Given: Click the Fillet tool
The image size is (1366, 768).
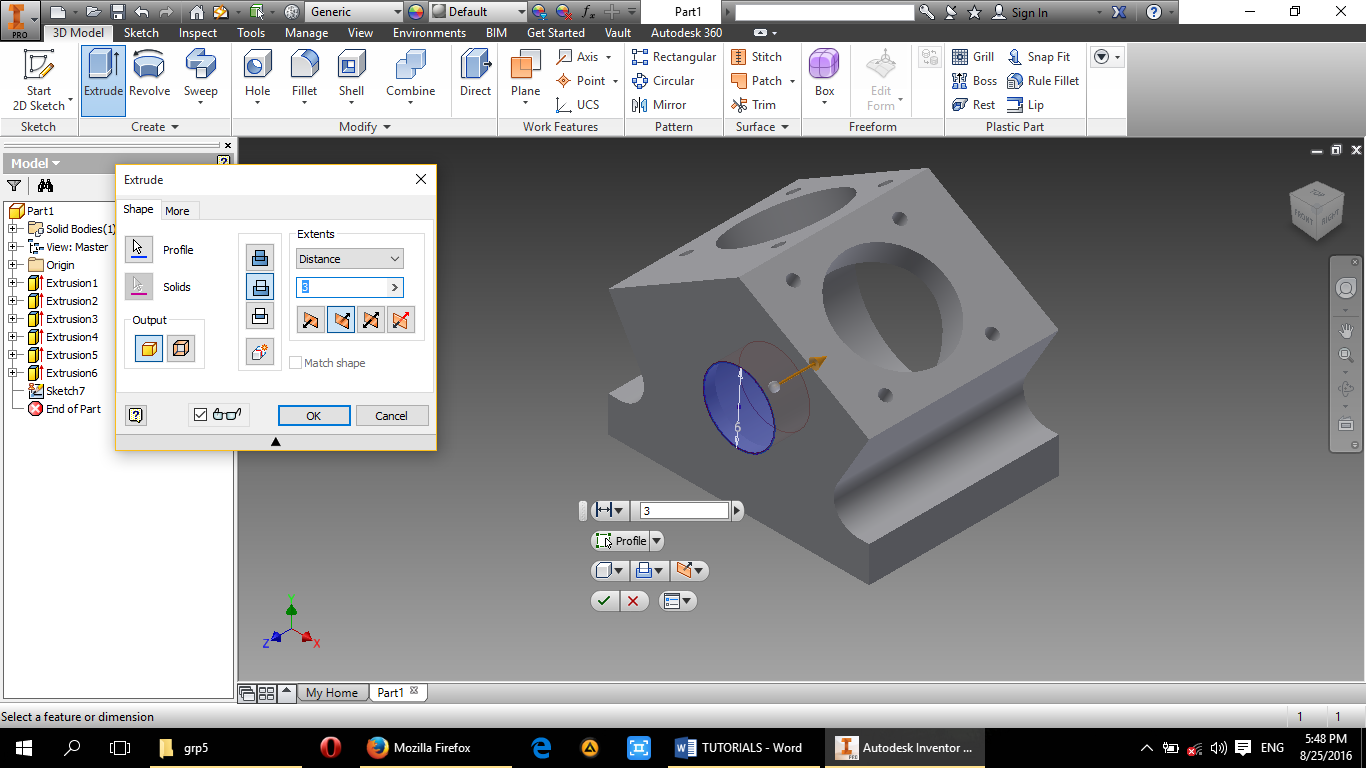Looking at the screenshot, I should (304, 80).
